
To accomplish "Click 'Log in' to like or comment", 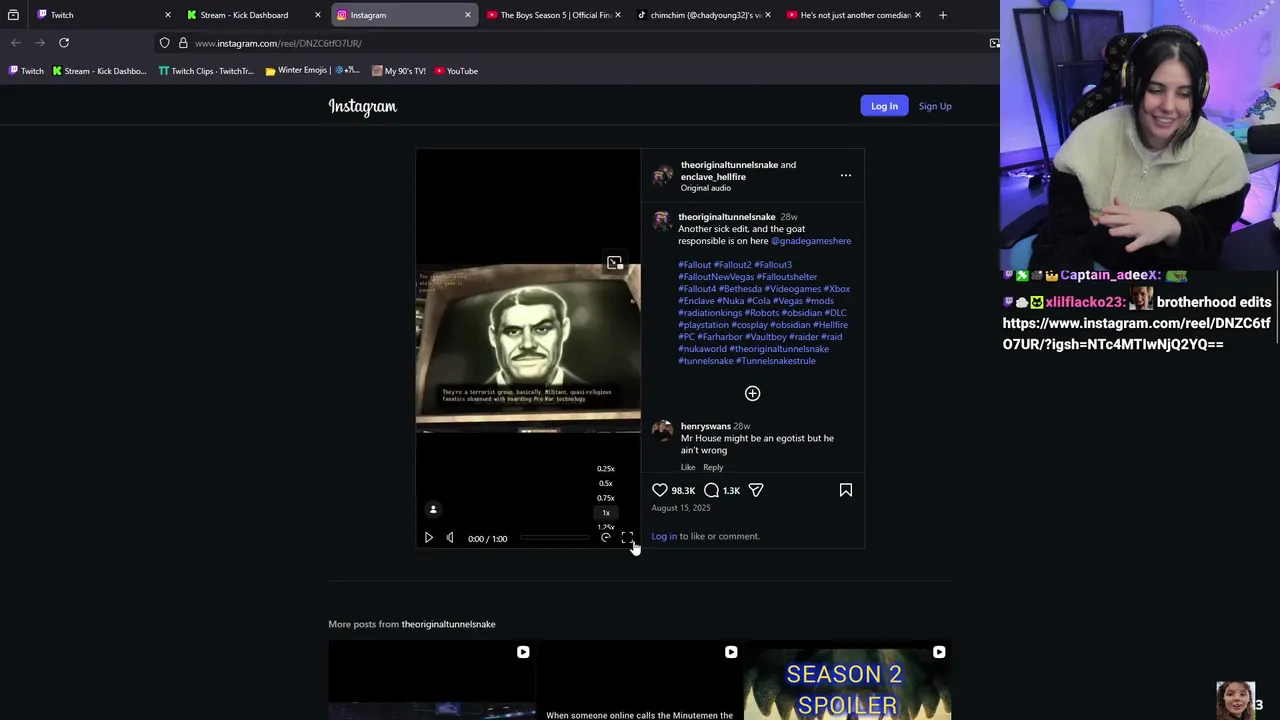I will coord(664,536).
